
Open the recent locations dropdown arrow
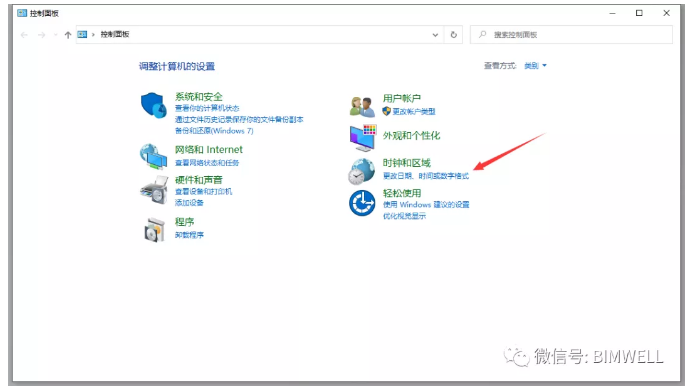click(x=55, y=35)
